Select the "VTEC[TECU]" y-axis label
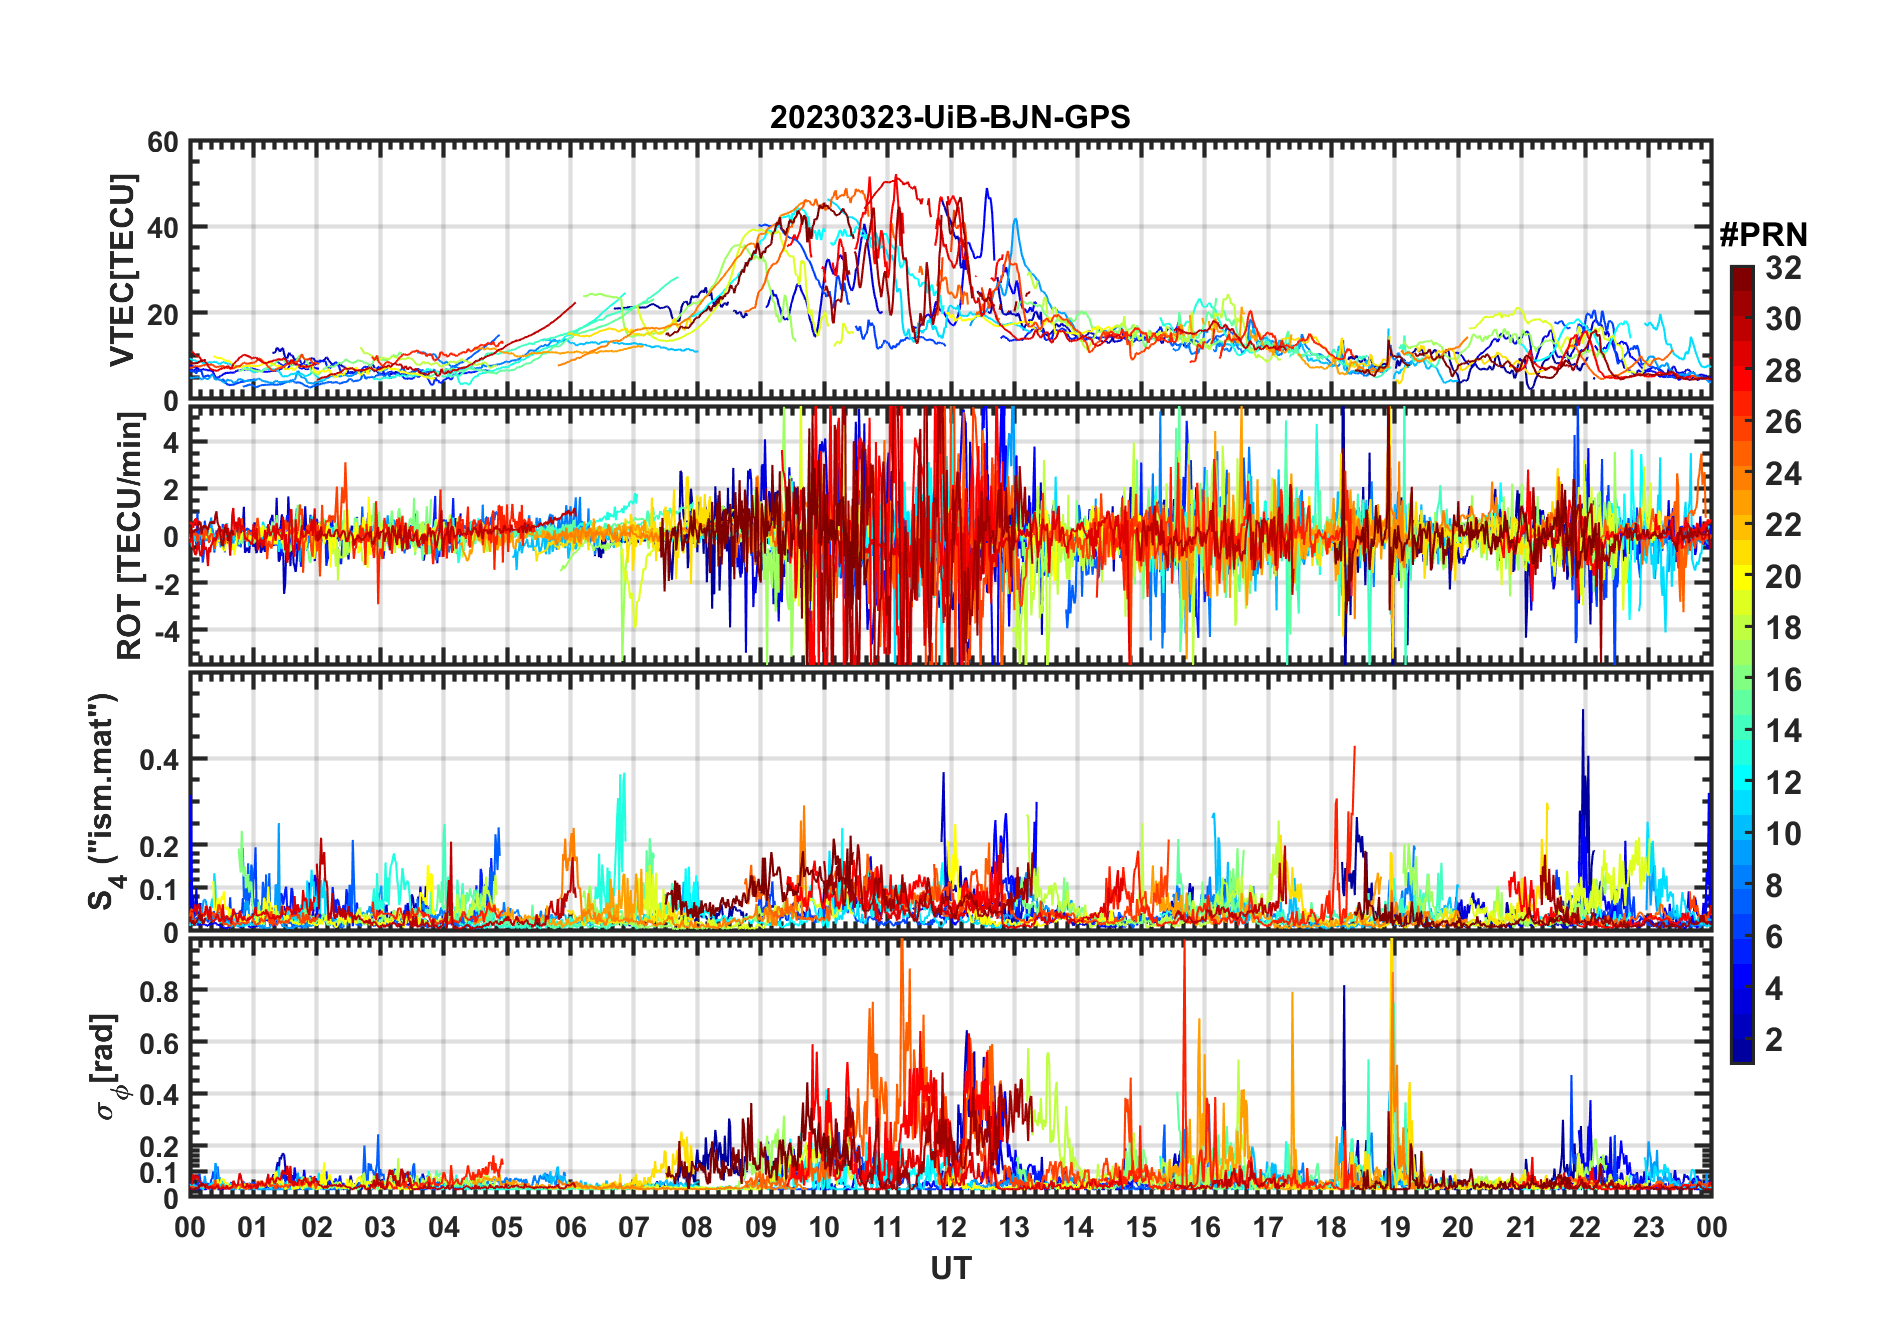 coord(122,270)
